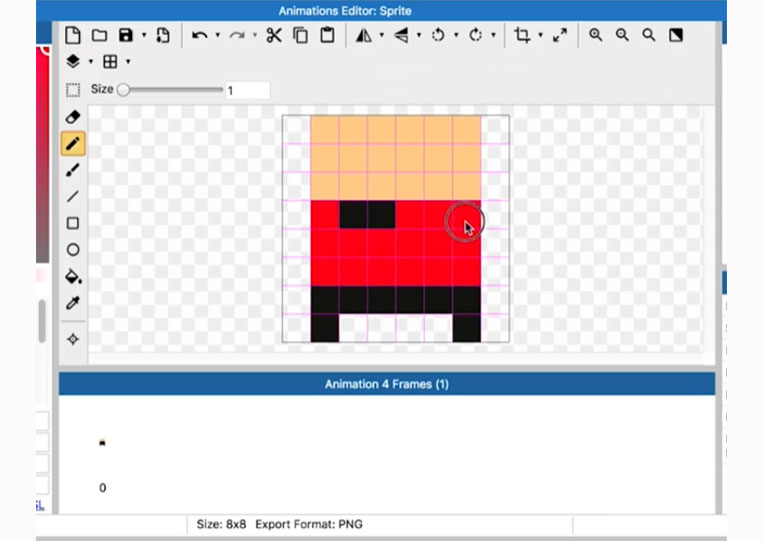Rotate the image clockwise
The width and height of the screenshot is (763, 541).
(475, 35)
